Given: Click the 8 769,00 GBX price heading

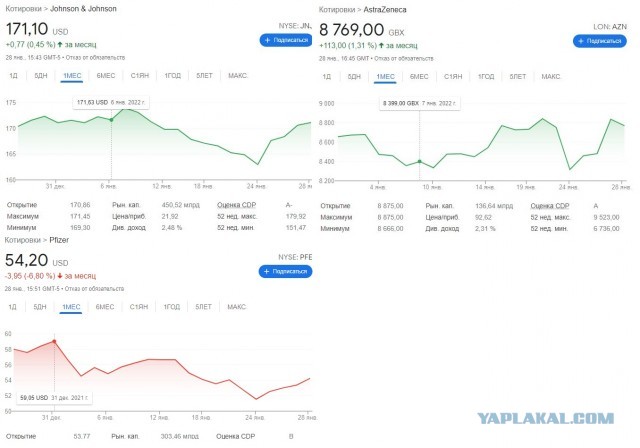Looking at the screenshot, I should tap(362, 30).
